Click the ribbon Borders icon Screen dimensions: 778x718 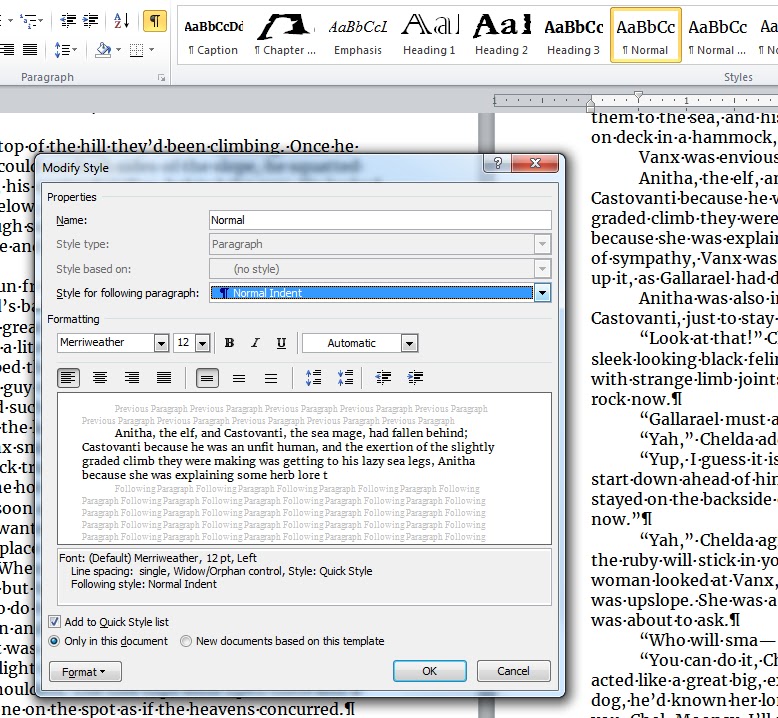136,50
